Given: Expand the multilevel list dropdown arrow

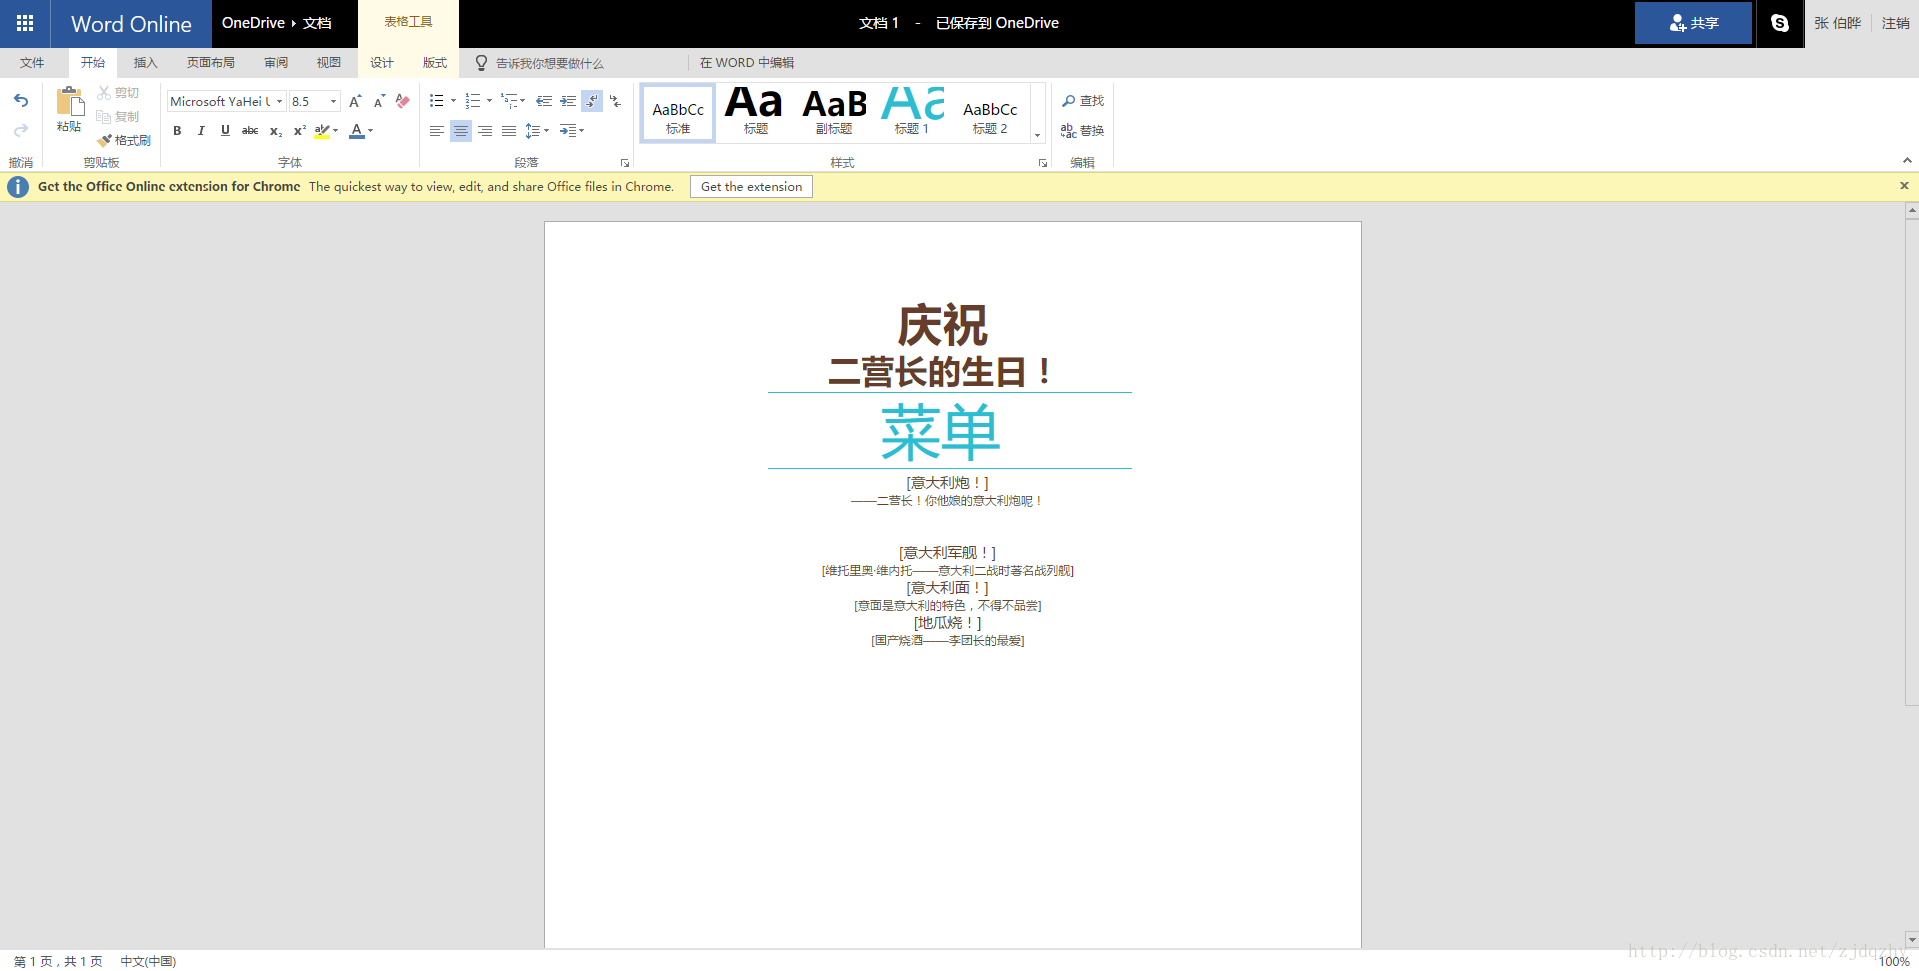Looking at the screenshot, I should (523, 101).
